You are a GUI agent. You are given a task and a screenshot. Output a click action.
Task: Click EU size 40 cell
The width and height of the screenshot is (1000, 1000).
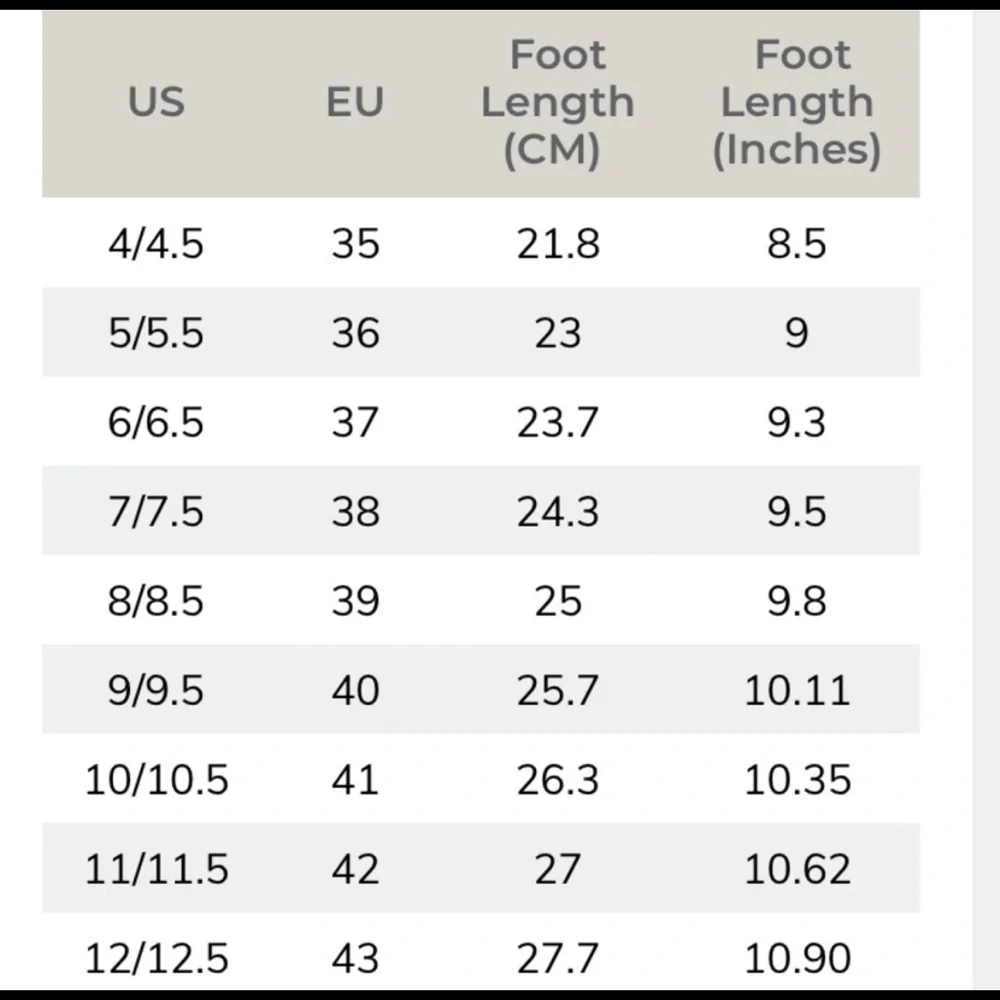pos(355,690)
